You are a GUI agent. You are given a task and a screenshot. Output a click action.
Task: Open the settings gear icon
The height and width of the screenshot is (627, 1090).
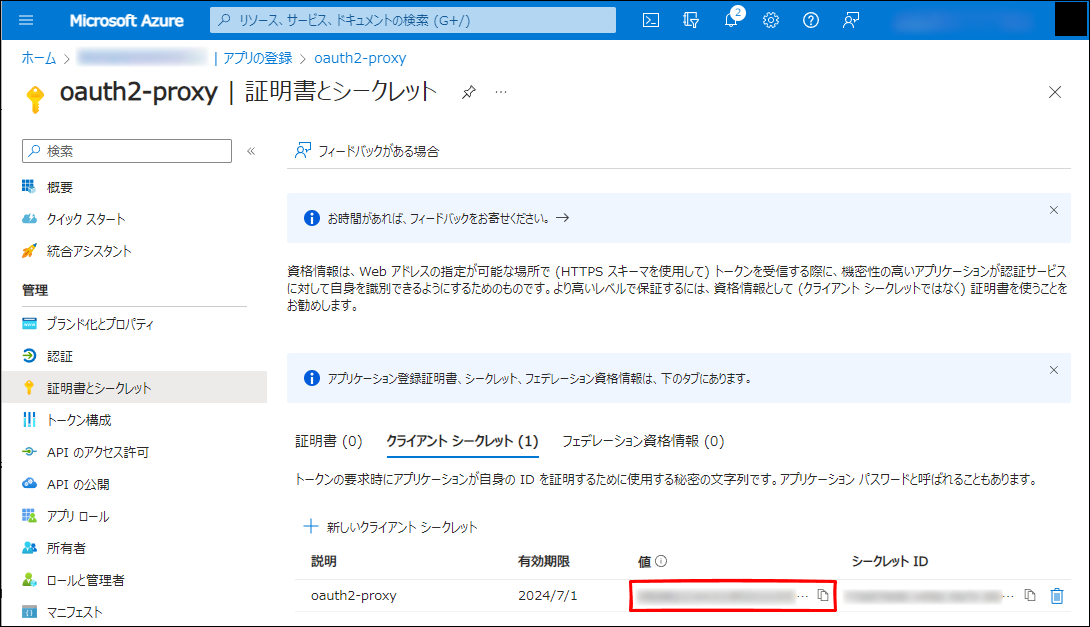pos(771,20)
